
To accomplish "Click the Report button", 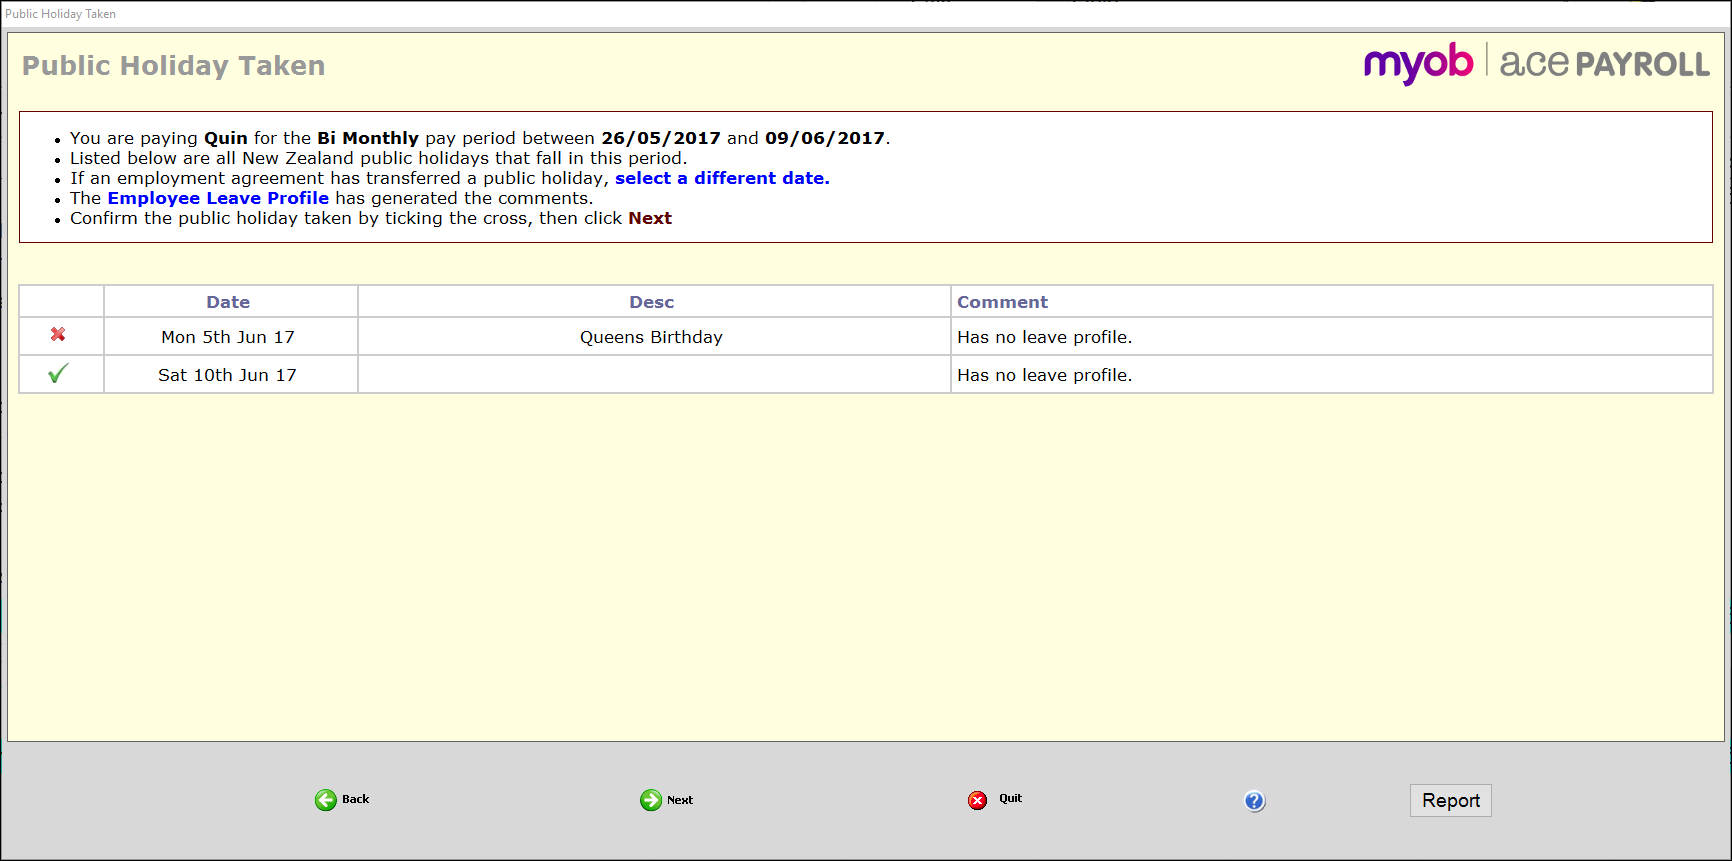I will (x=1450, y=800).
